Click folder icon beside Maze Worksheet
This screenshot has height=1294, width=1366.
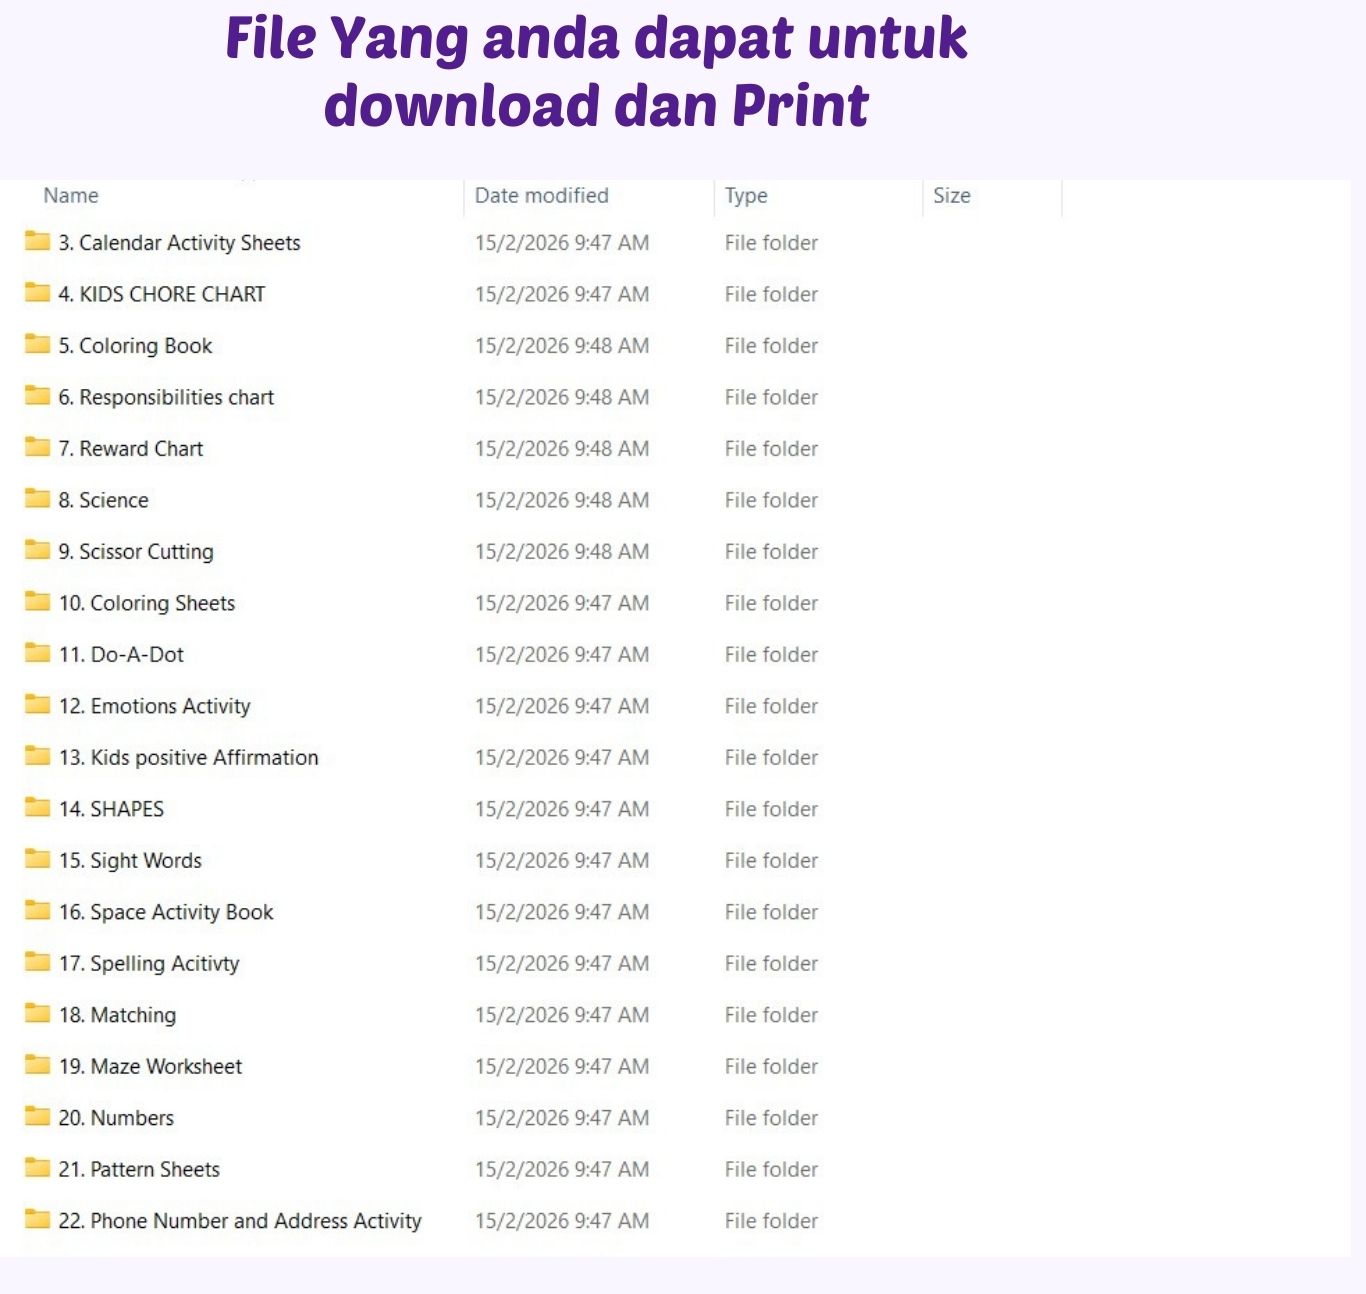37,1065
